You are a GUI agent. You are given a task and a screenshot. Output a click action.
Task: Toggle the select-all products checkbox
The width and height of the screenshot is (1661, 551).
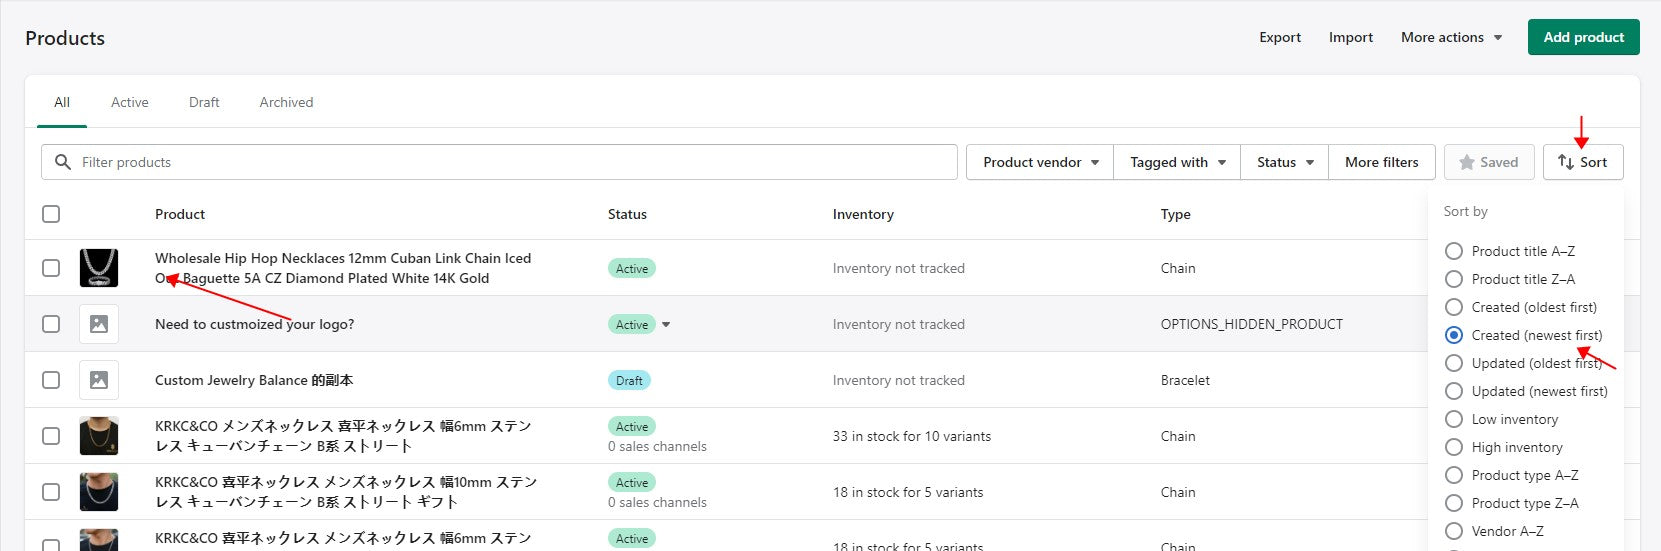[51, 214]
